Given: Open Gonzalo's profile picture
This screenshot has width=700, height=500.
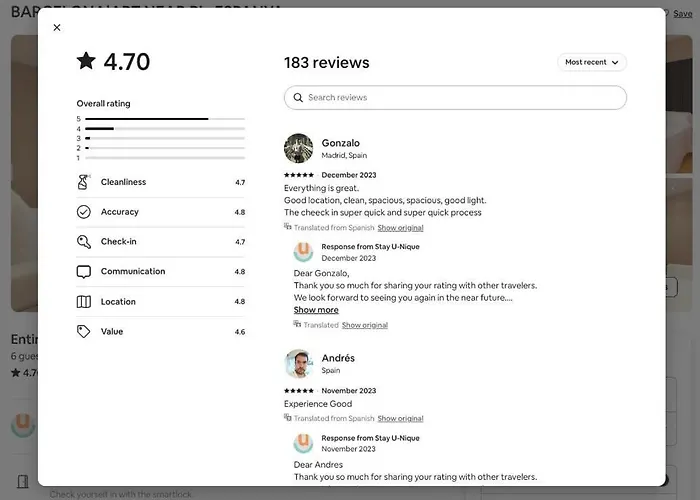Looking at the screenshot, I should (298, 148).
